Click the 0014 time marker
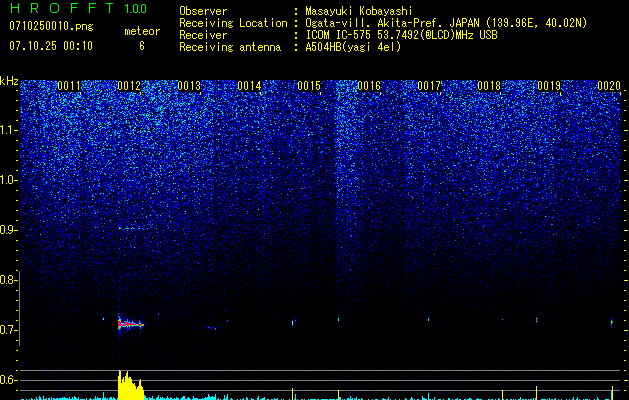 click(249, 86)
